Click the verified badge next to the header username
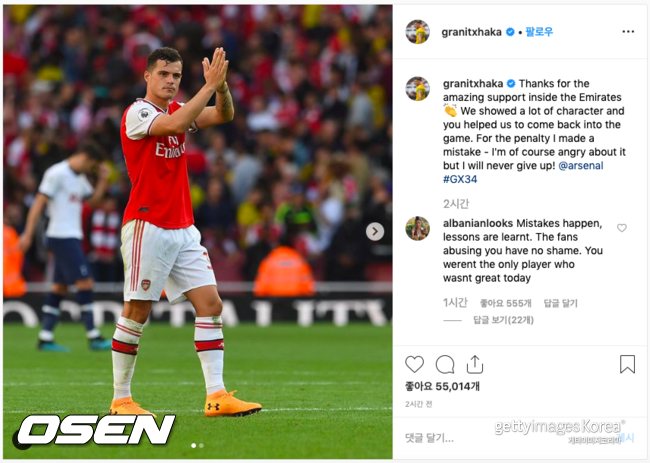This screenshot has width=650, height=463. pyautogui.click(x=510, y=32)
